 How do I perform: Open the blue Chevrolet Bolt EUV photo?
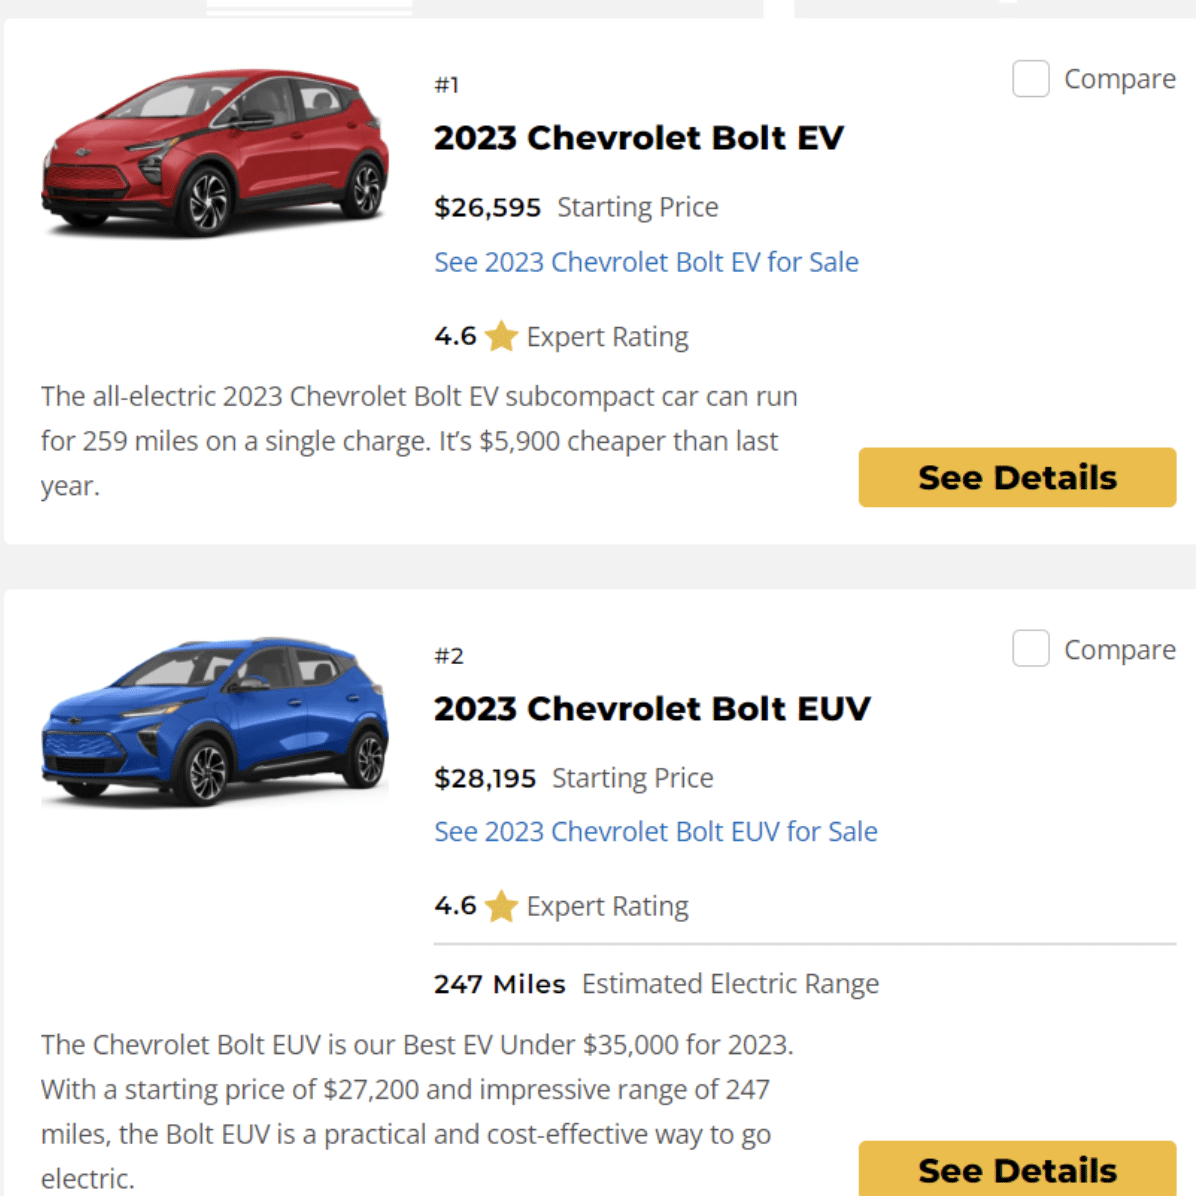coord(215,721)
